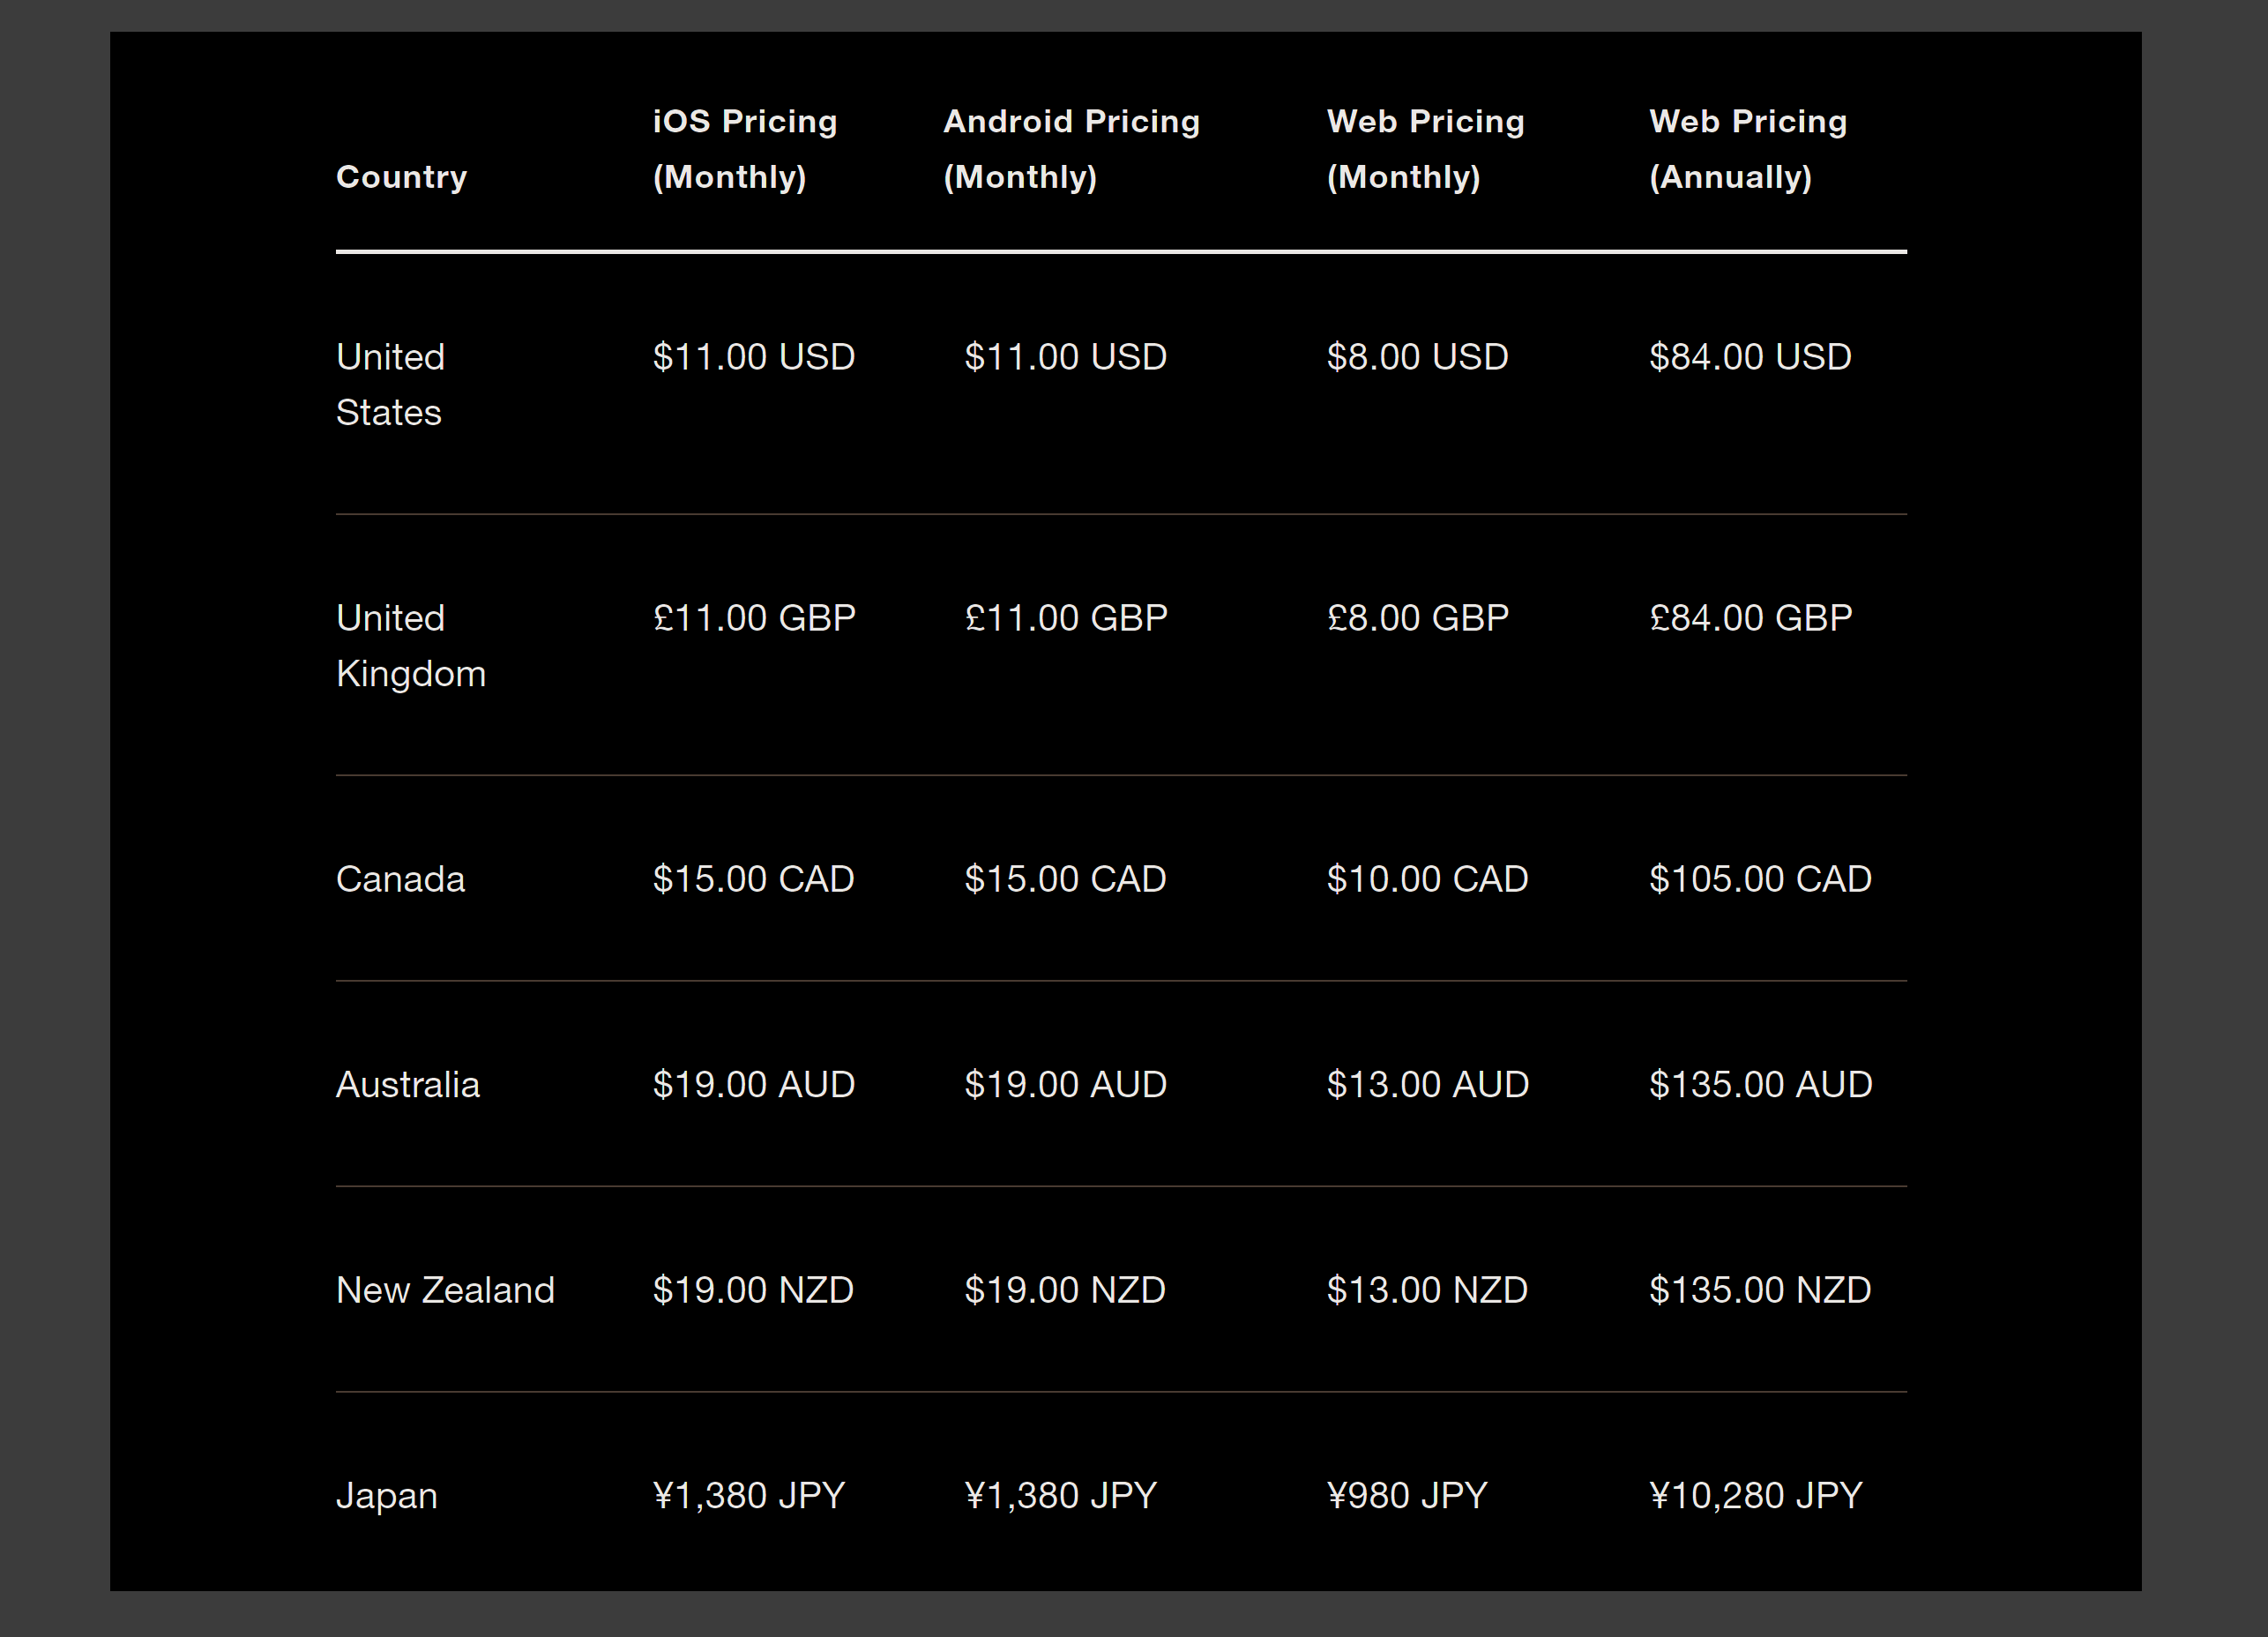Click the $13.00 AUD web monthly price
The image size is (2268, 1637).
1427,1085
